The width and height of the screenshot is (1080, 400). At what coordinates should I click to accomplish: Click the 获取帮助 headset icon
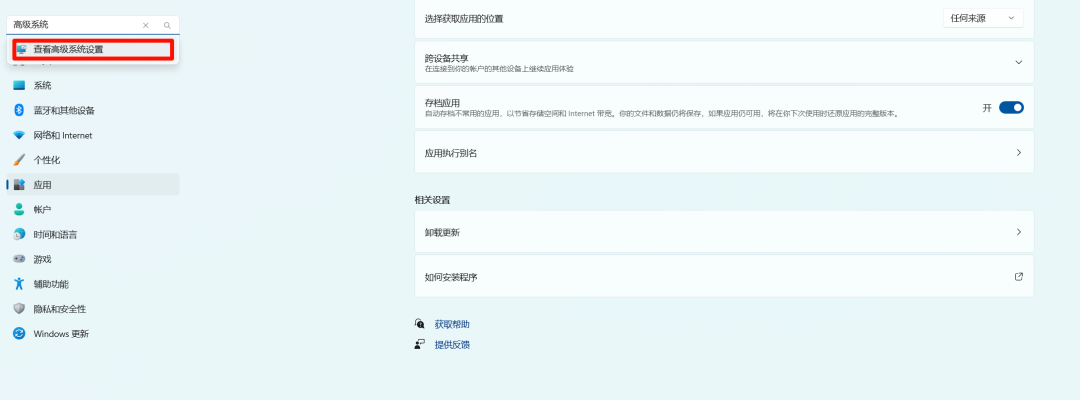tap(419, 324)
